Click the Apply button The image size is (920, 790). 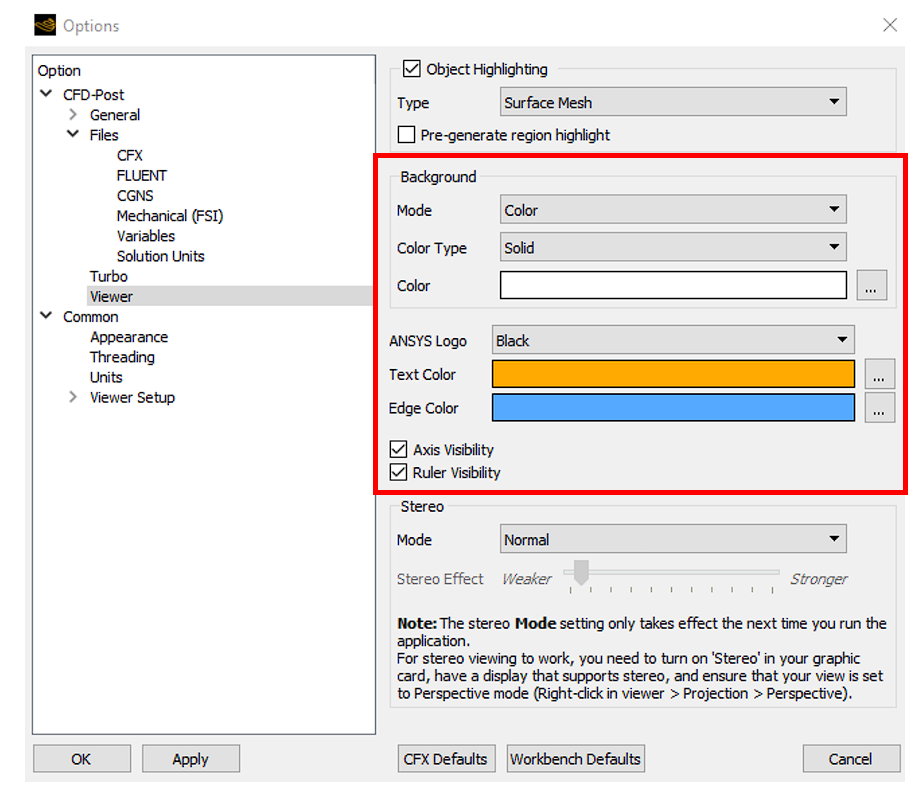[191, 759]
